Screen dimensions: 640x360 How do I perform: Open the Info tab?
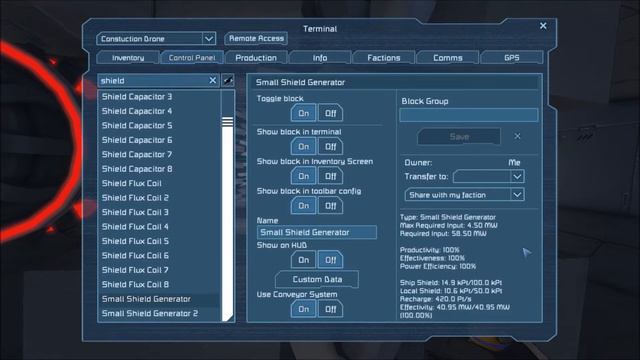click(320, 58)
